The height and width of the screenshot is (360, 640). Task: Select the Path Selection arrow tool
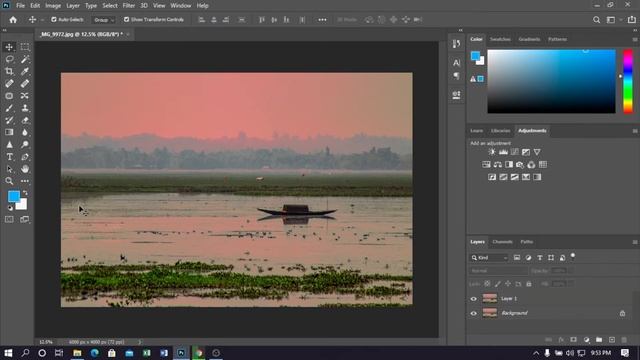(x=9, y=169)
